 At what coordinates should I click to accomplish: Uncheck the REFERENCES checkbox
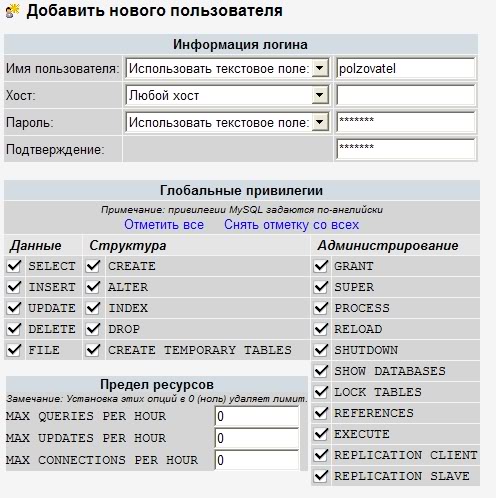pos(321,413)
